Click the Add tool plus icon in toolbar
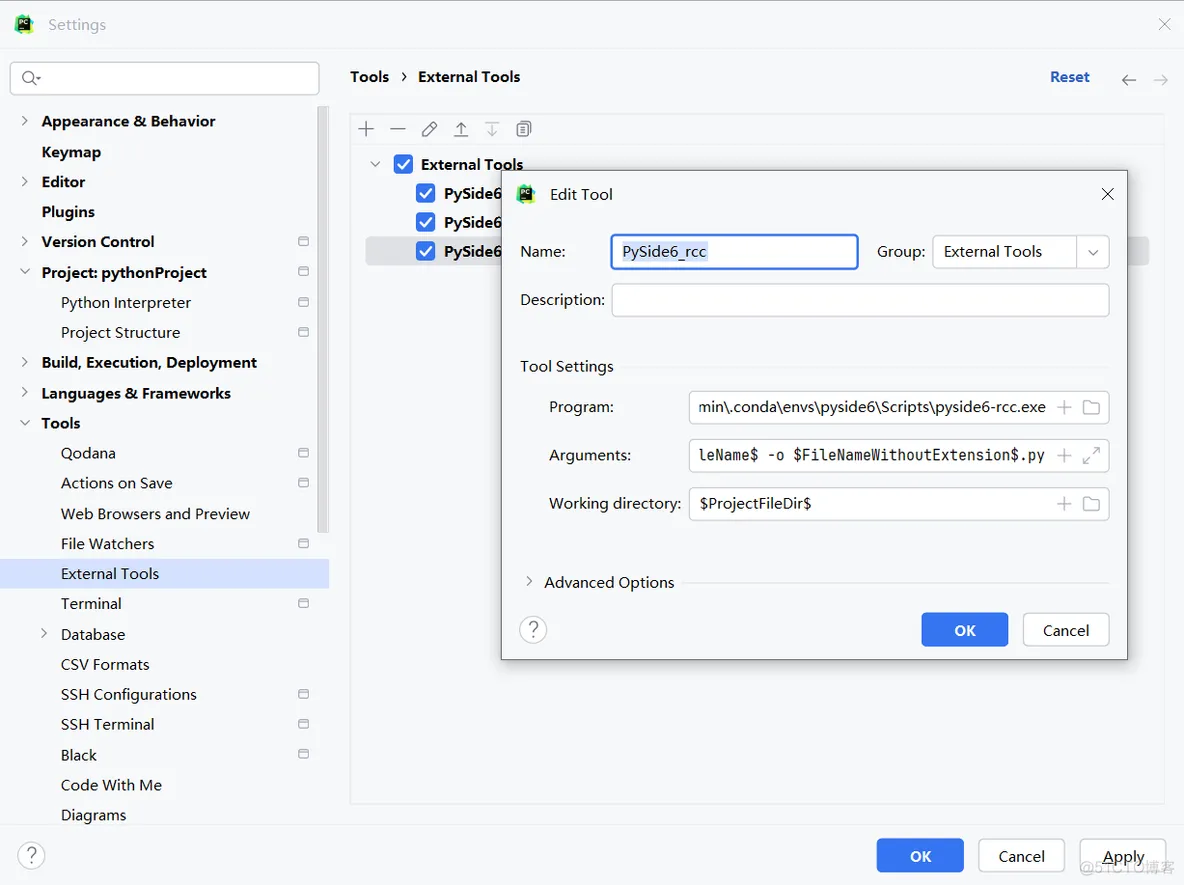Viewport: 1184px width, 885px height. point(366,129)
